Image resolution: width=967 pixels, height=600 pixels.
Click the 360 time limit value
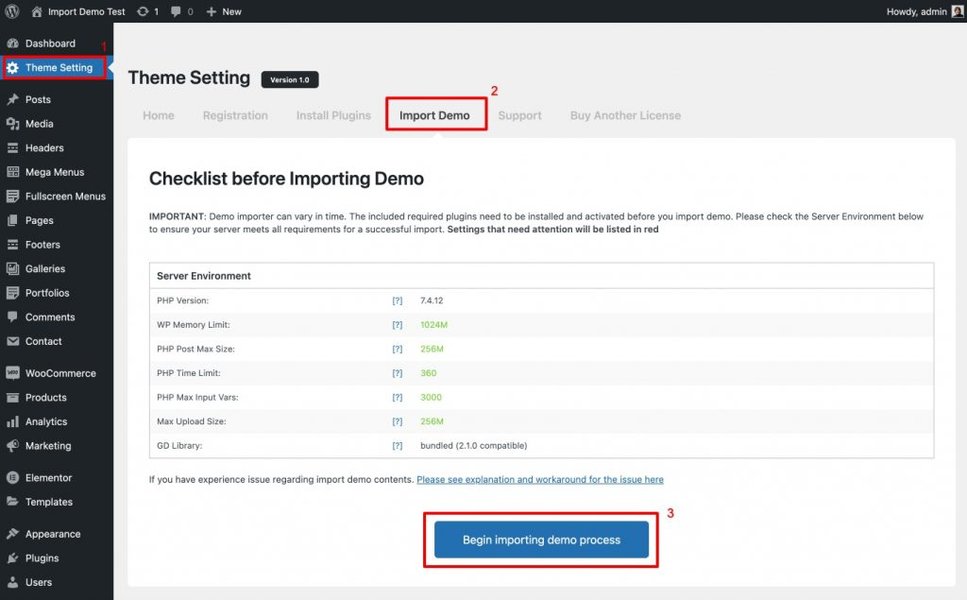pyautogui.click(x=428, y=373)
